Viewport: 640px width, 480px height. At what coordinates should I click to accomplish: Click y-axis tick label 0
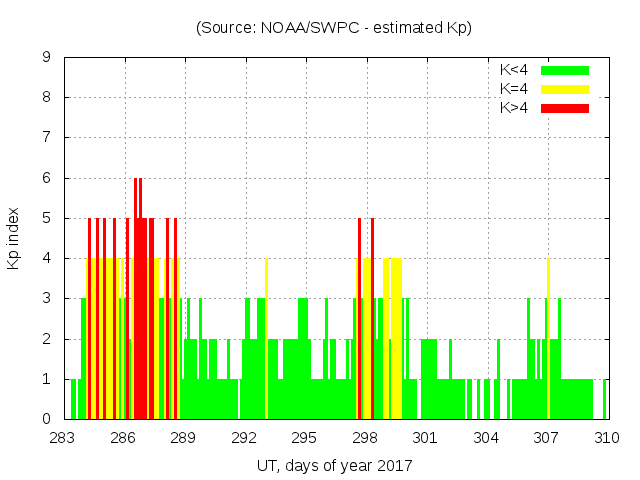pos(47,419)
